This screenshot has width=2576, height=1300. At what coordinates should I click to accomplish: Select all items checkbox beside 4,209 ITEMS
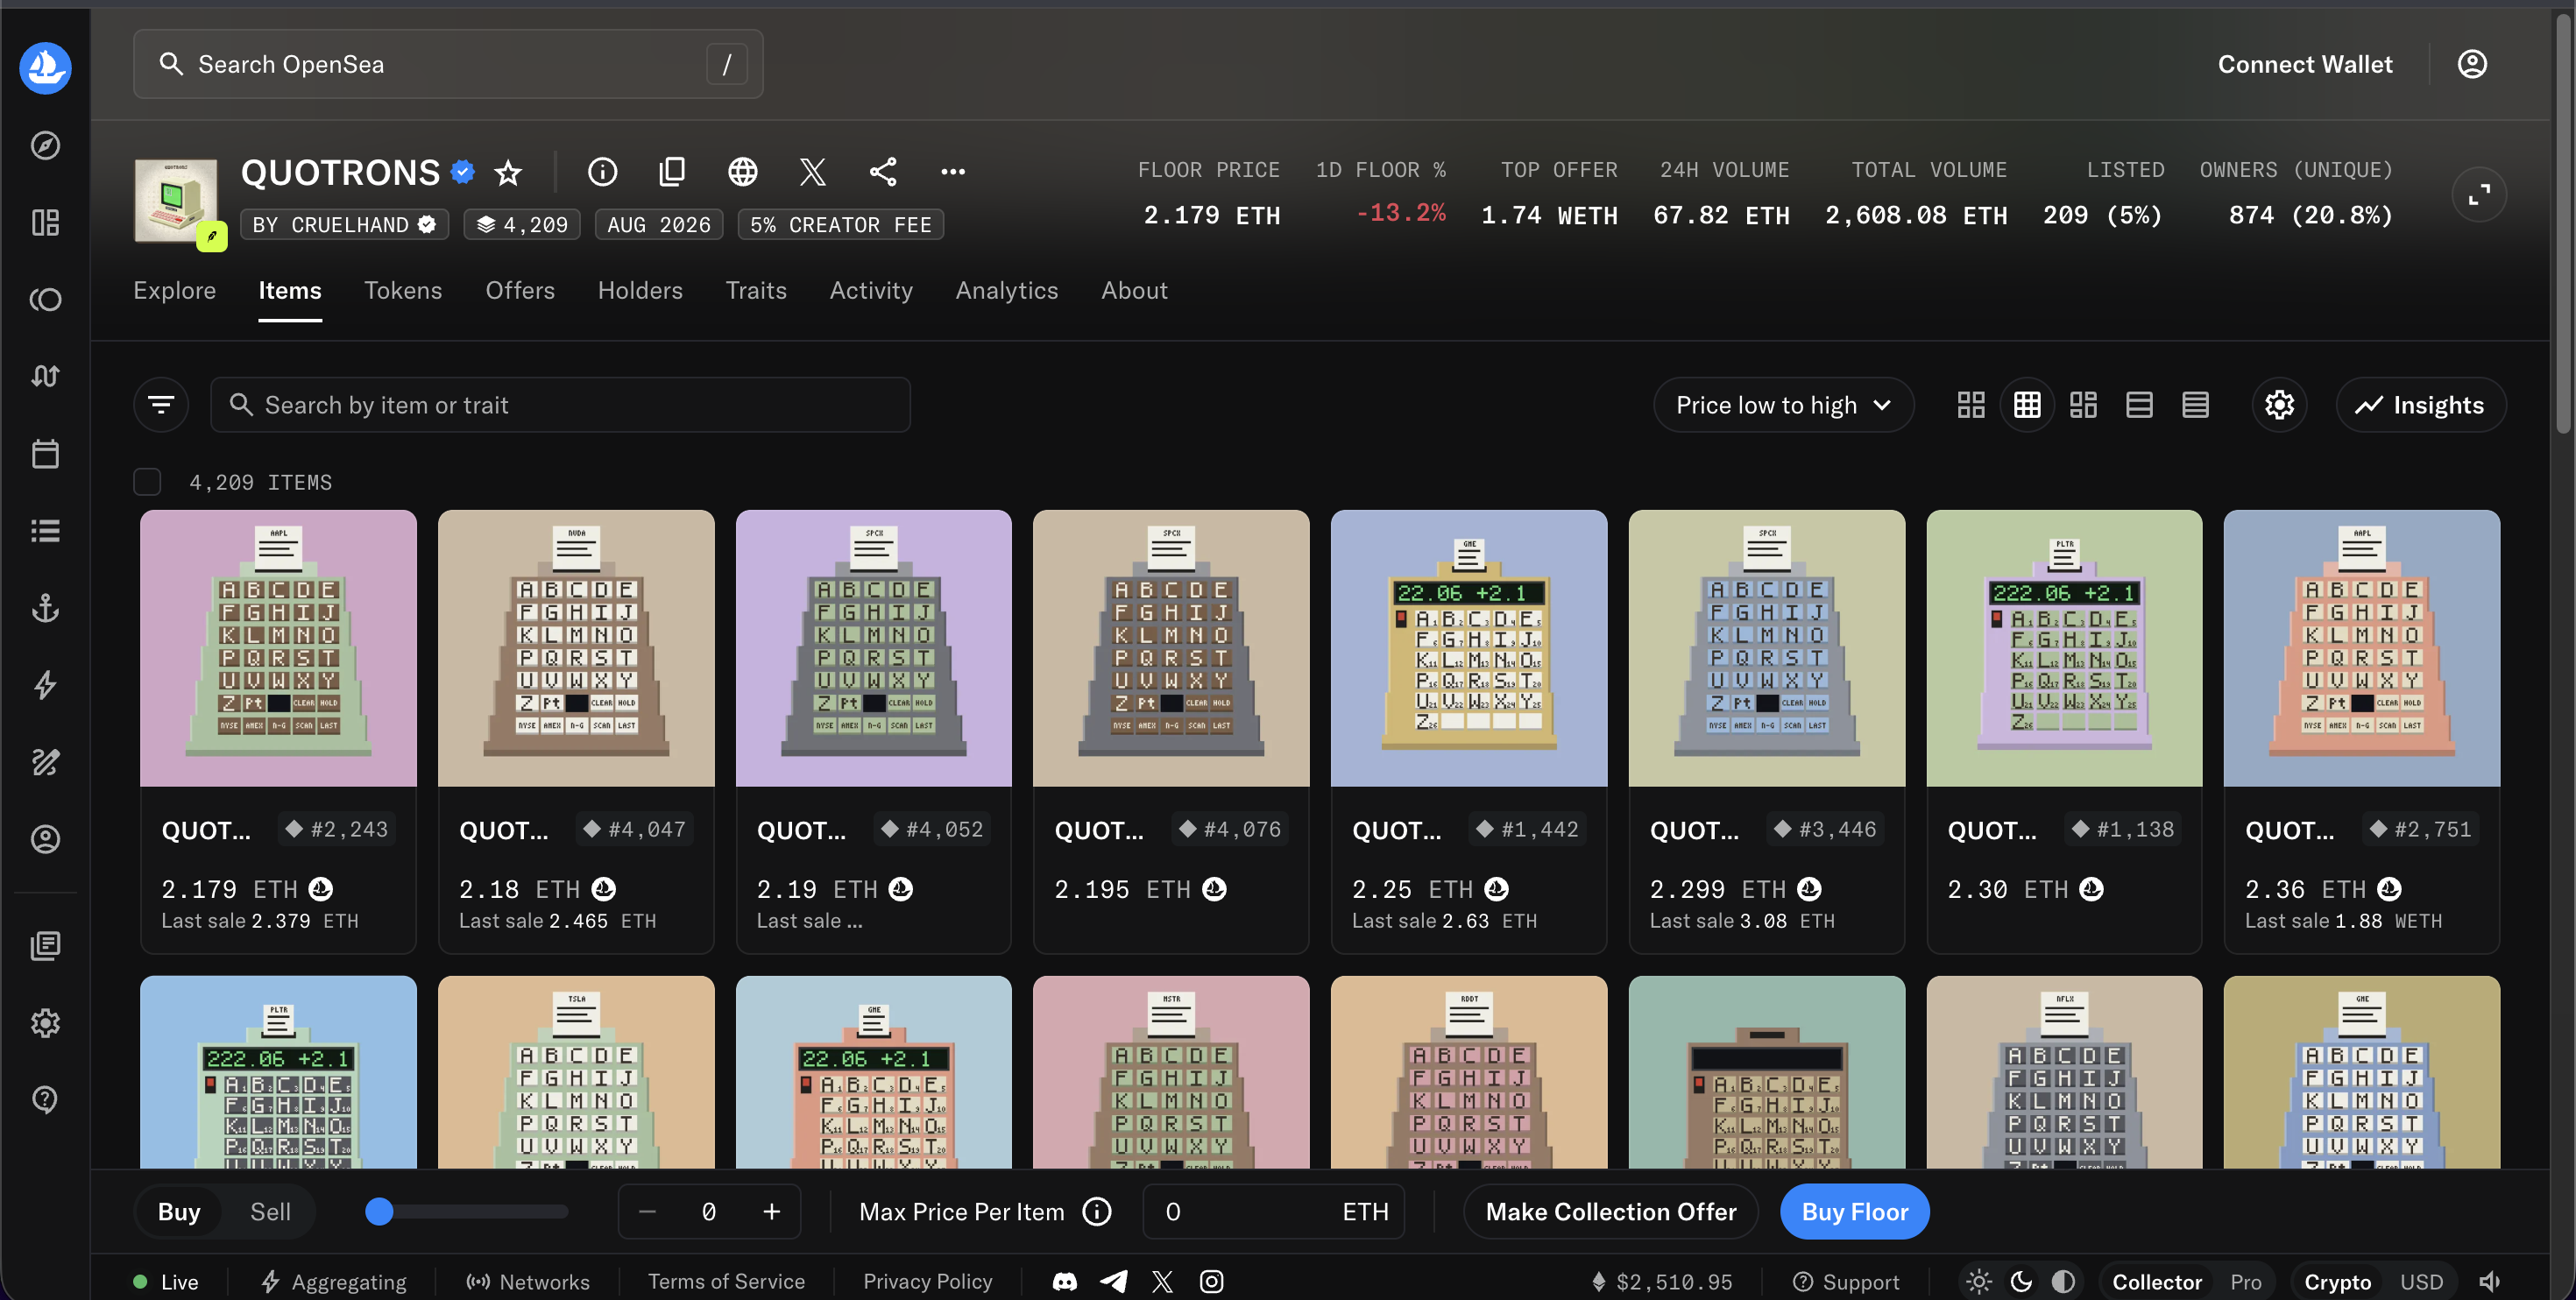pos(147,482)
